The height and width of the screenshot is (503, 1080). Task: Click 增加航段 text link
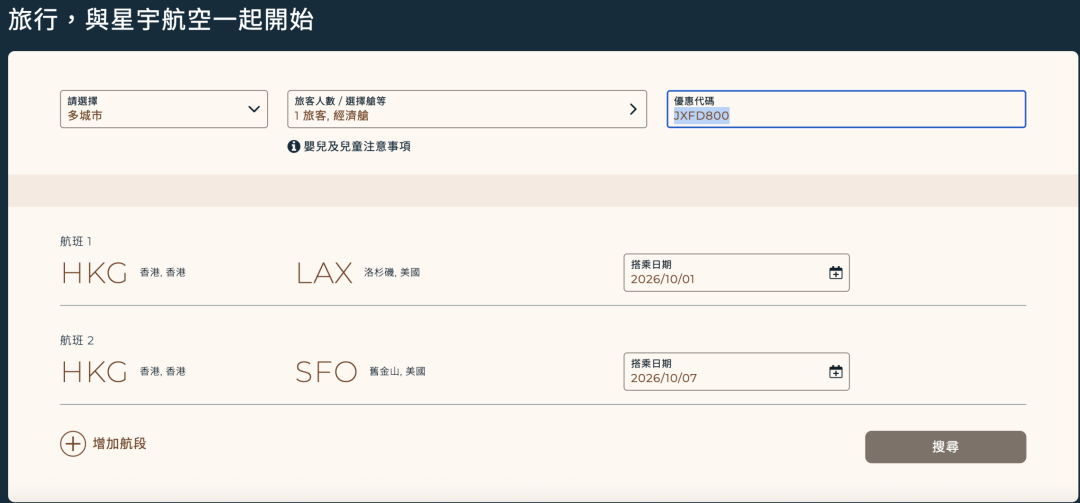coord(120,444)
